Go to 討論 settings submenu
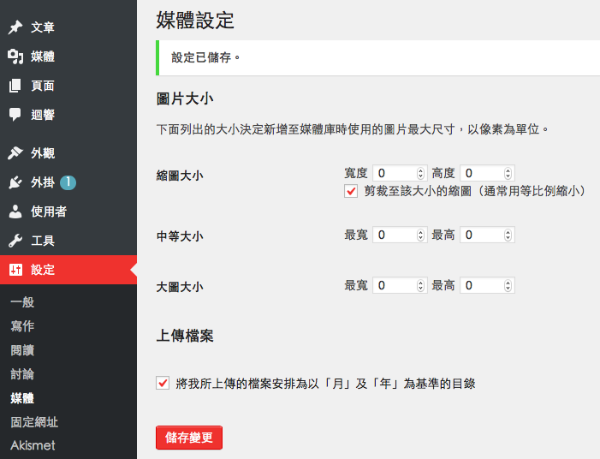This screenshot has width=600, height=459. [22, 374]
